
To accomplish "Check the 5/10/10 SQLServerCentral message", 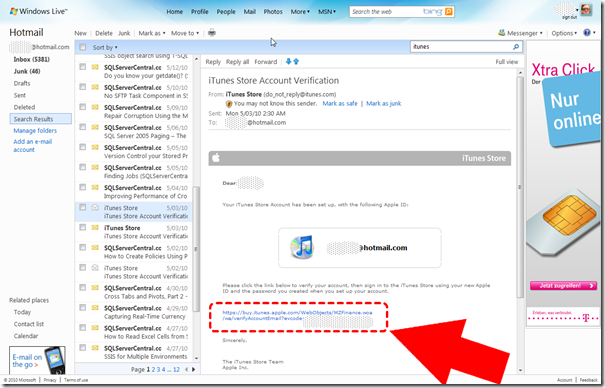I will point(83,87).
